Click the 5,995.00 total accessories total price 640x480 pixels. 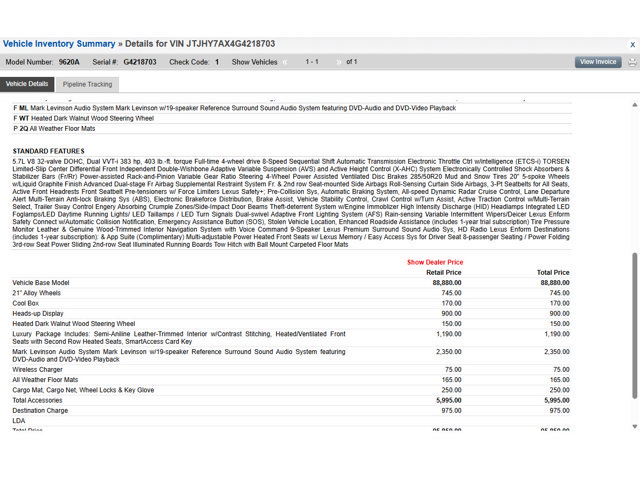click(557, 400)
